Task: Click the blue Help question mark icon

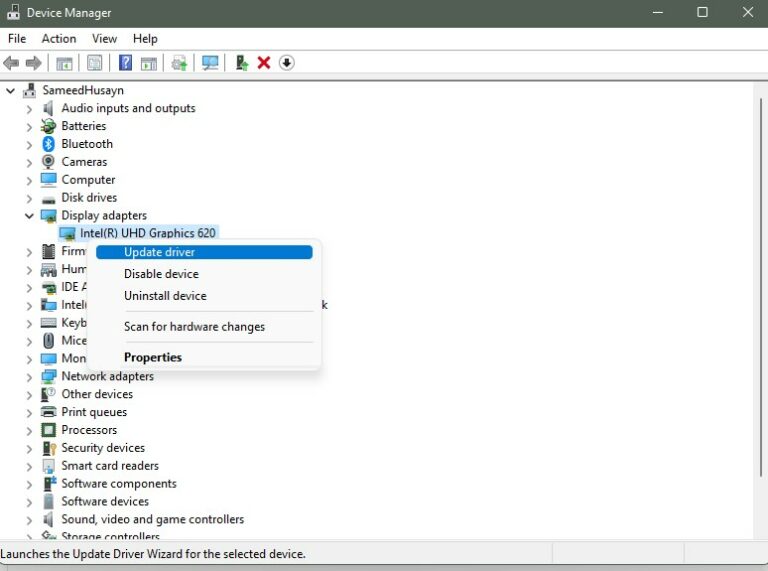Action: [x=125, y=63]
